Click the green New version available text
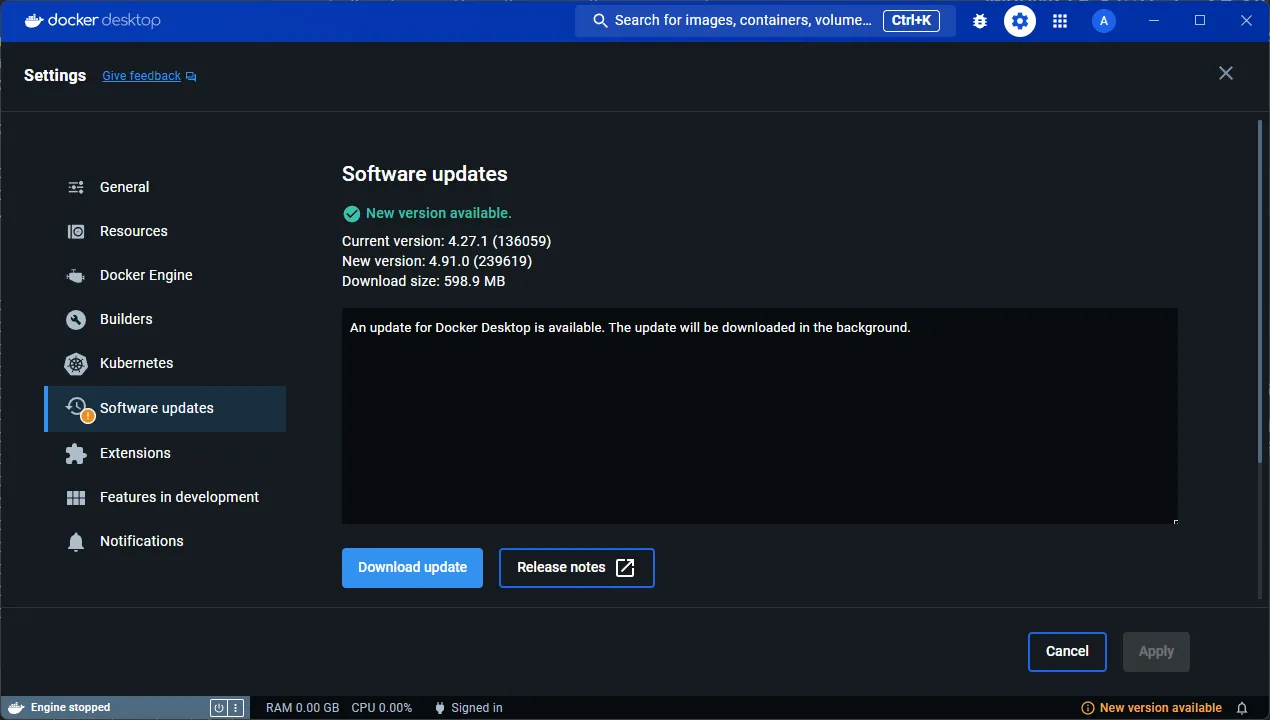 point(439,213)
